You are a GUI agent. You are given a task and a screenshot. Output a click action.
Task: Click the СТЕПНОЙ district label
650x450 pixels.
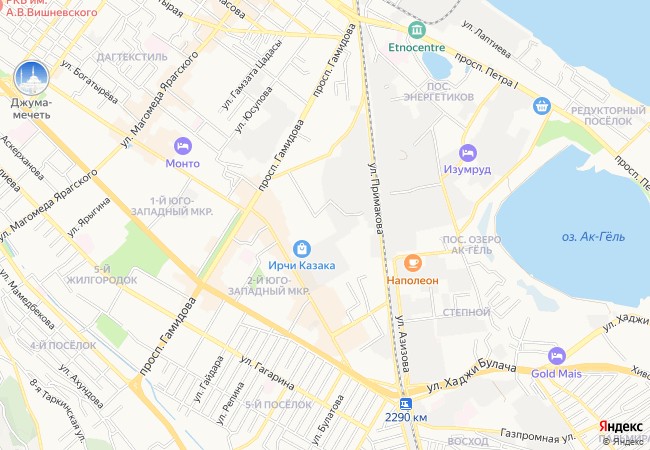coord(466,312)
